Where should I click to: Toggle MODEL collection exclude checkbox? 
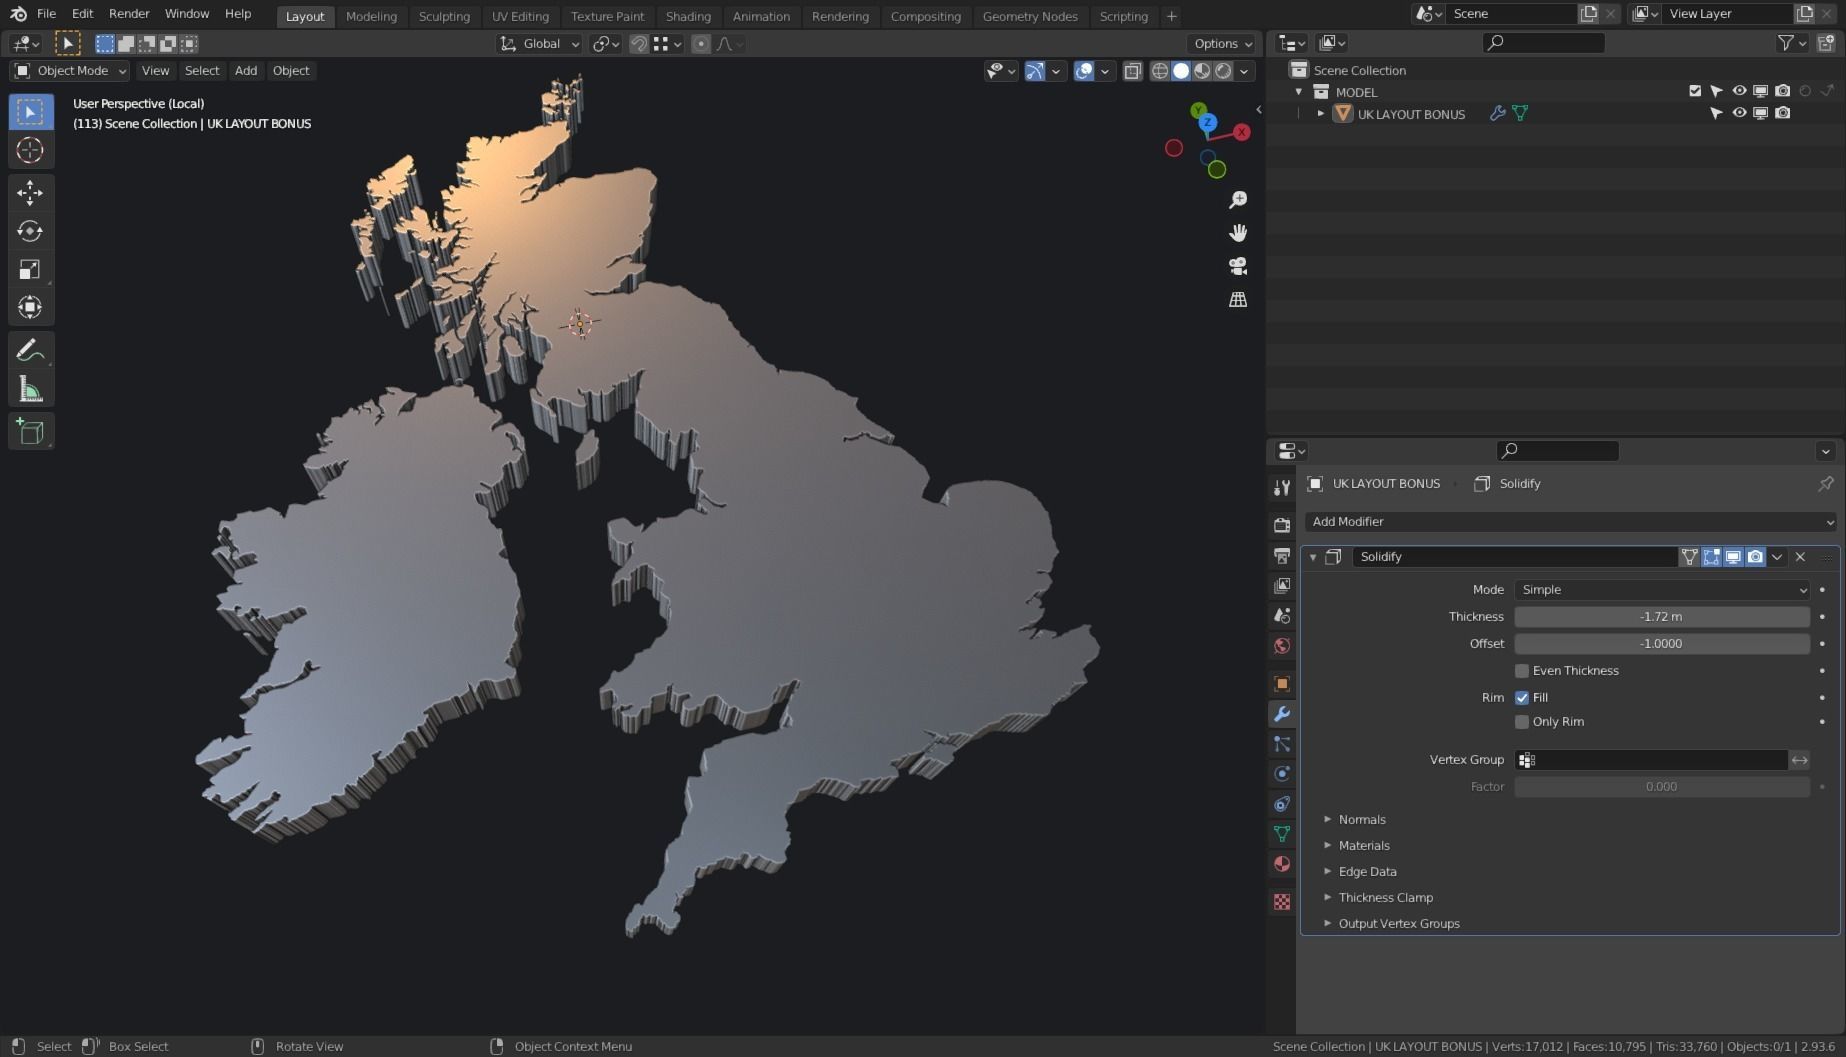point(1695,91)
